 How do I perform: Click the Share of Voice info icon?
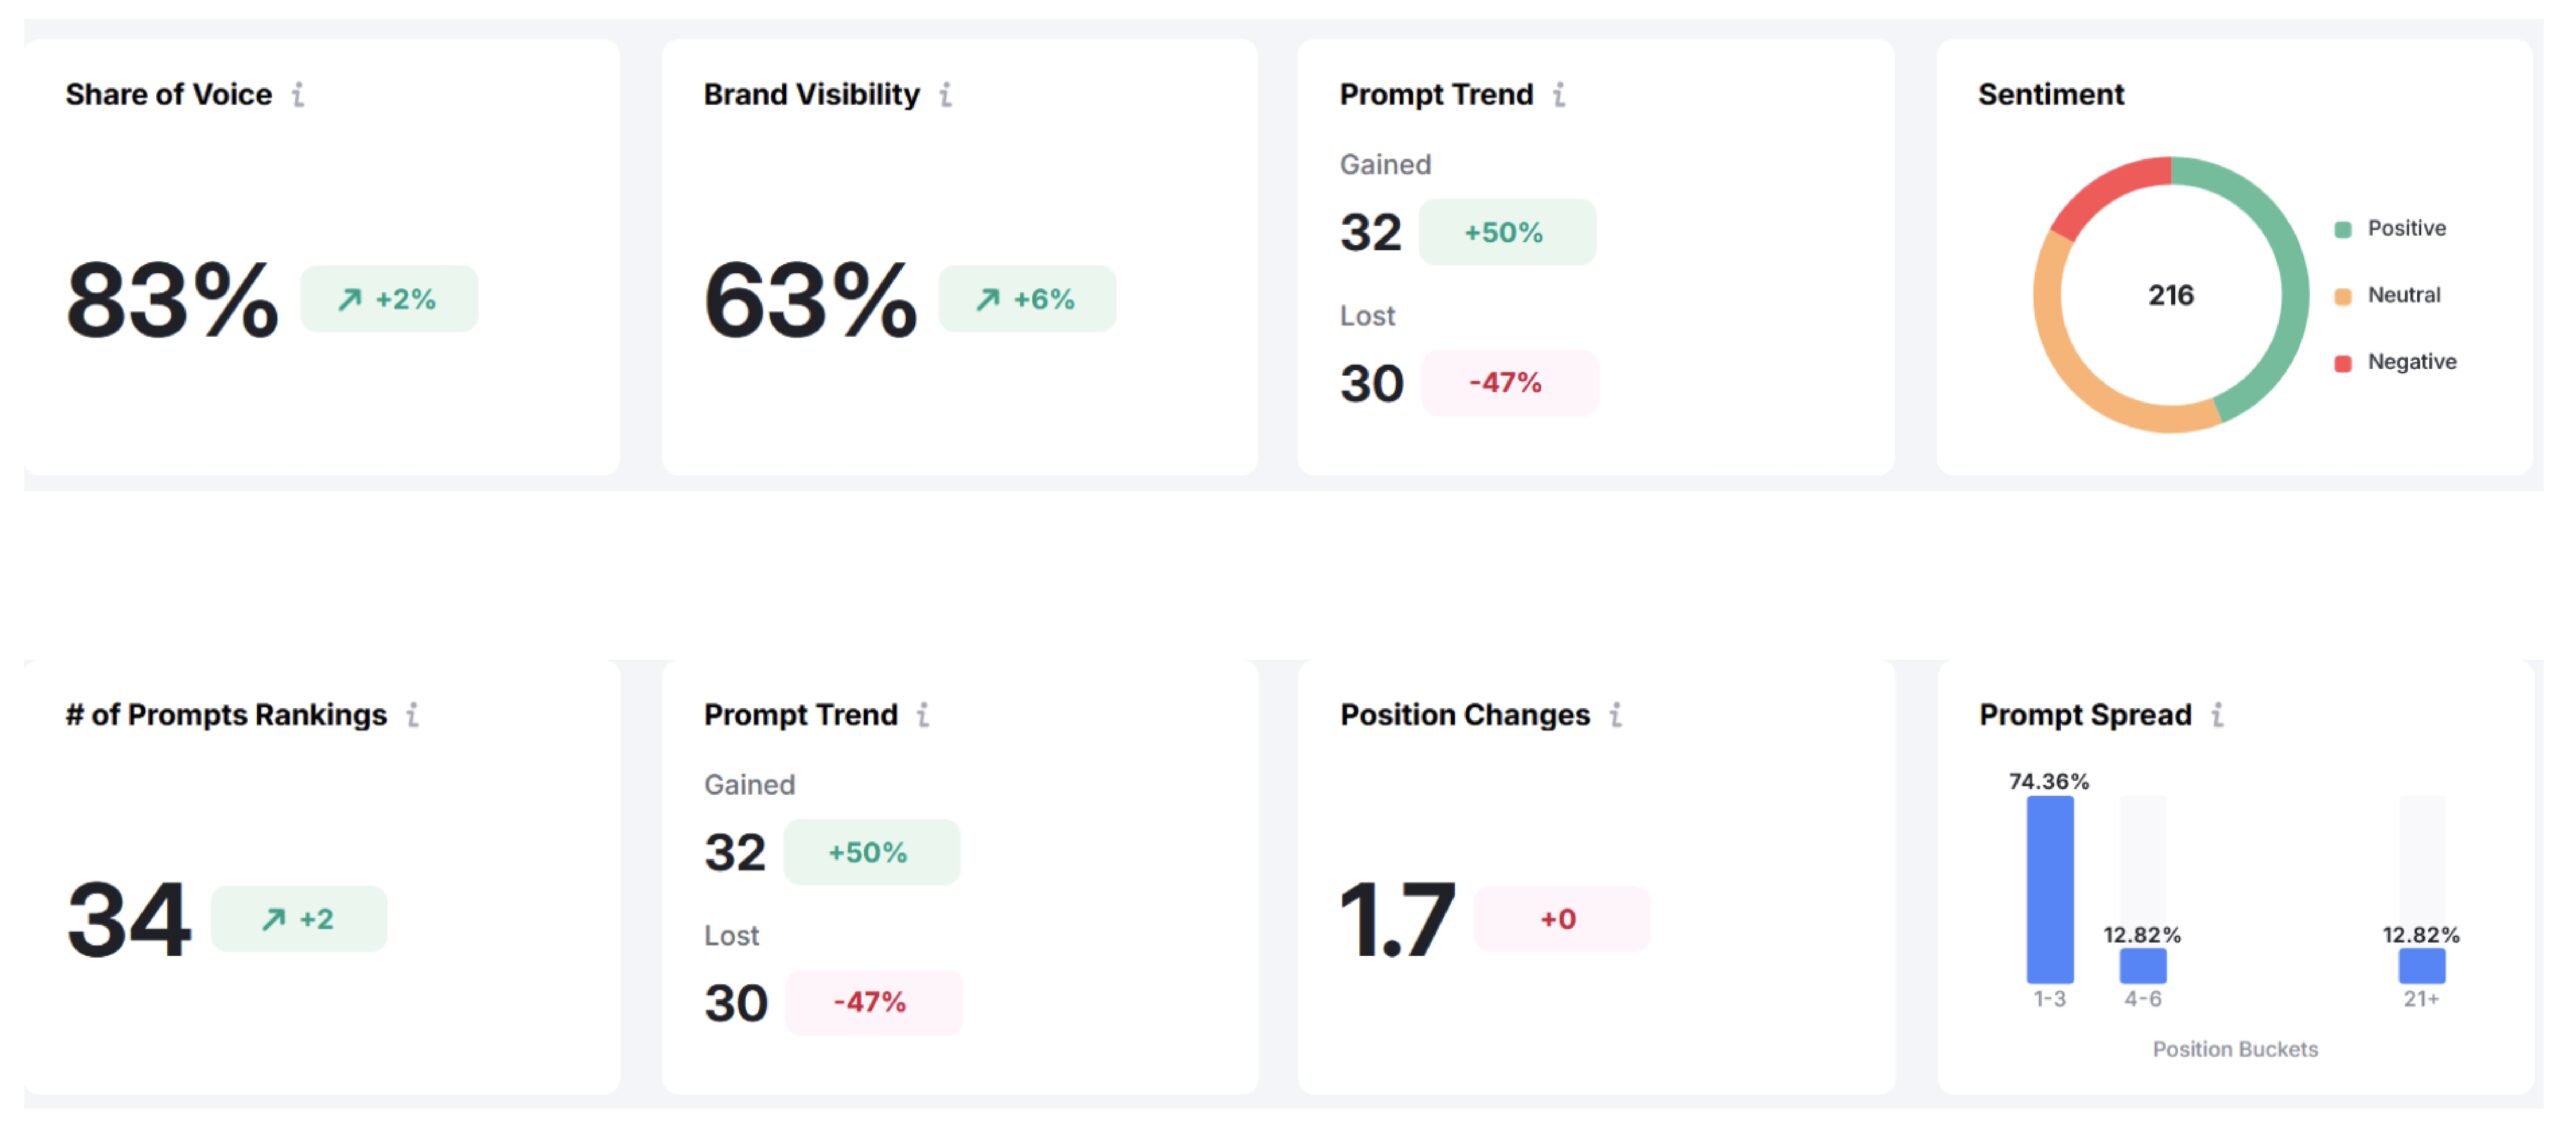(x=298, y=95)
